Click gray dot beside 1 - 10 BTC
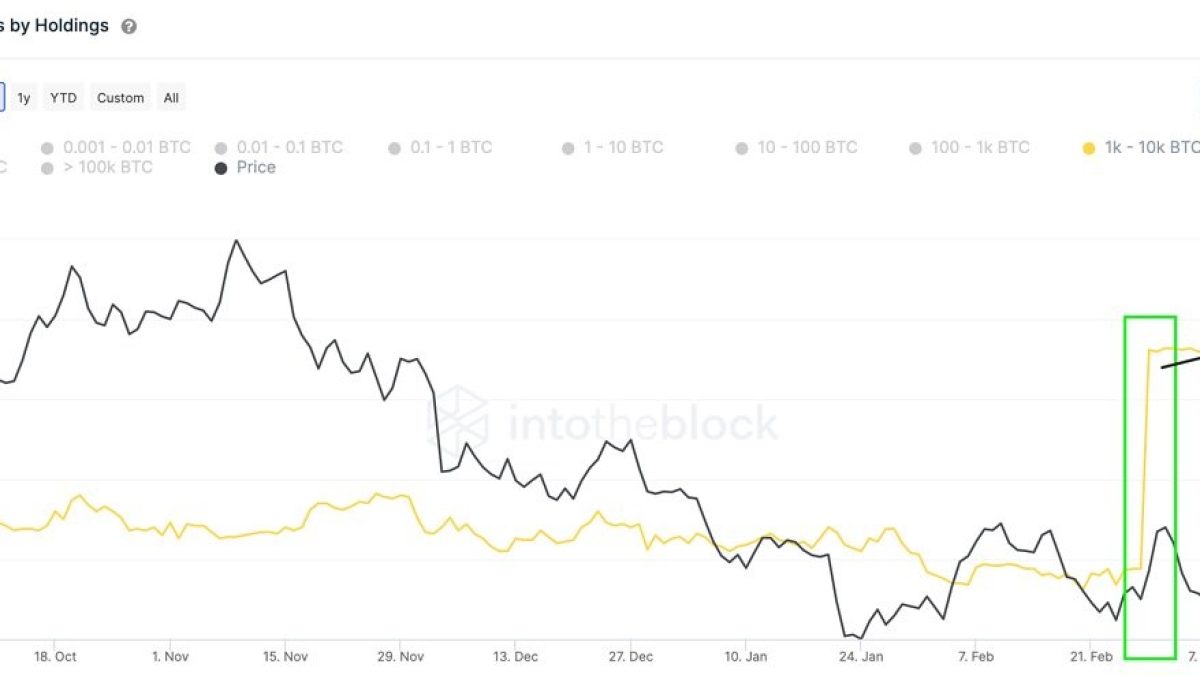 568,148
